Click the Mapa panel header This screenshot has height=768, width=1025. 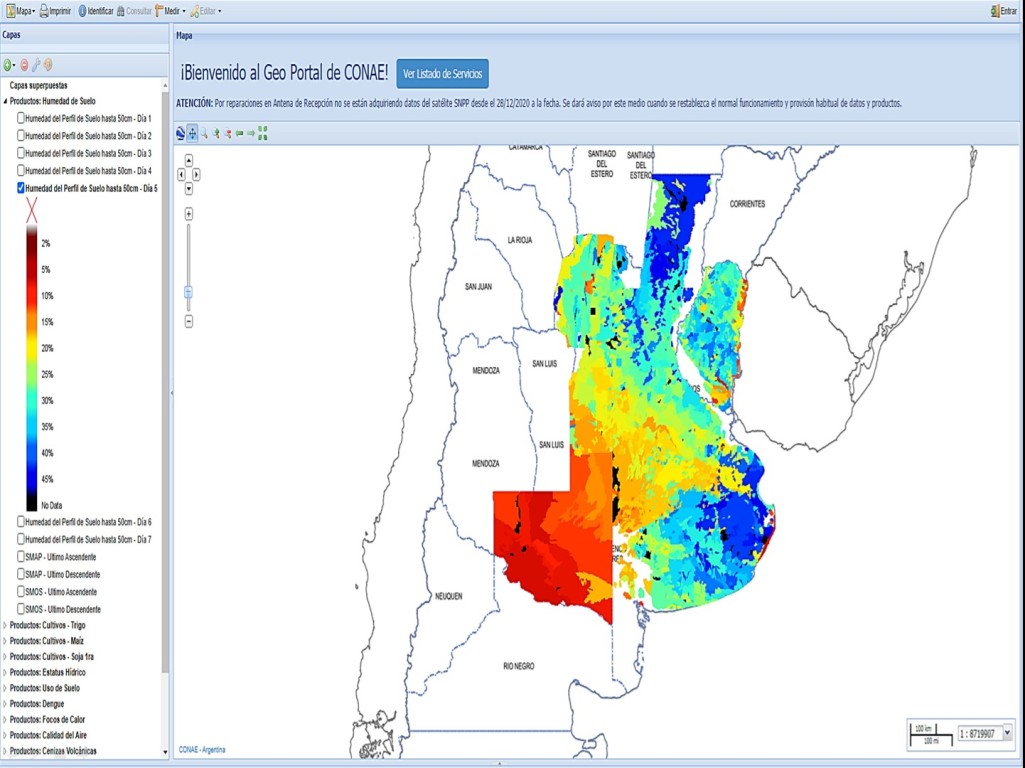tap(597, 36)
